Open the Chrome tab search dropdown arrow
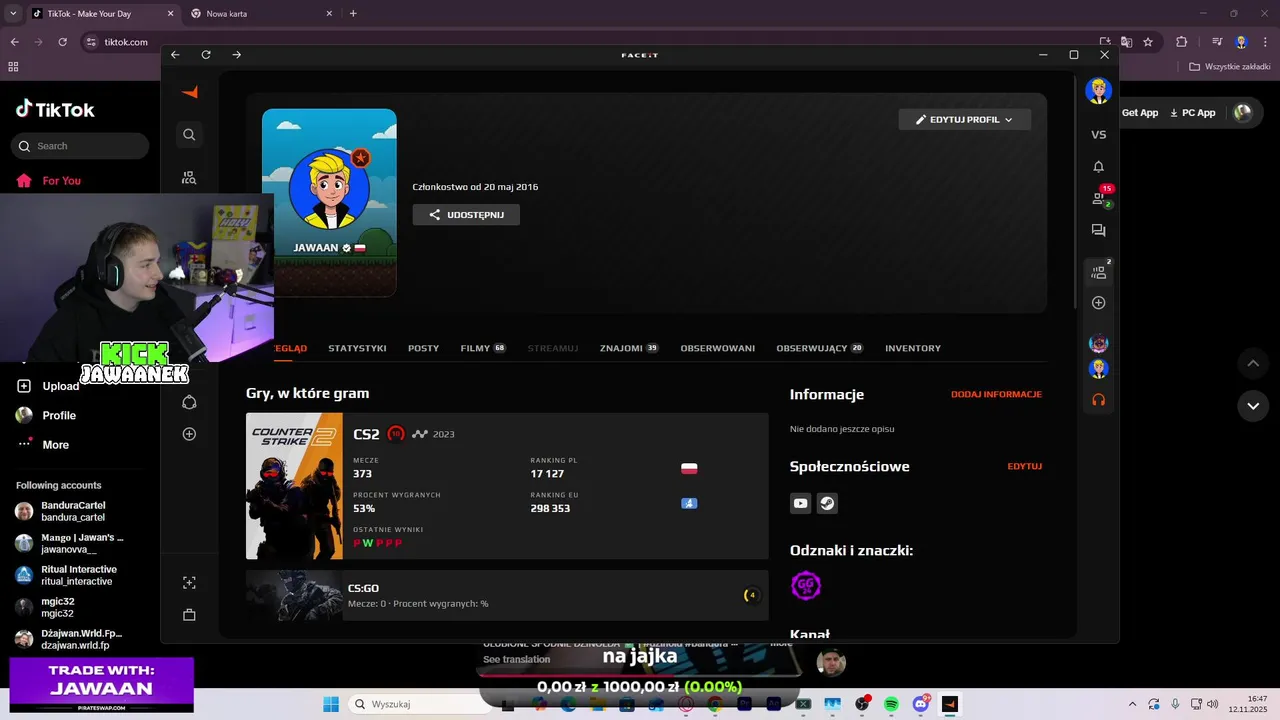Image resolution: width=1280 pixels, height=720 pixels. pyautogui.click(x=13, y=13)
